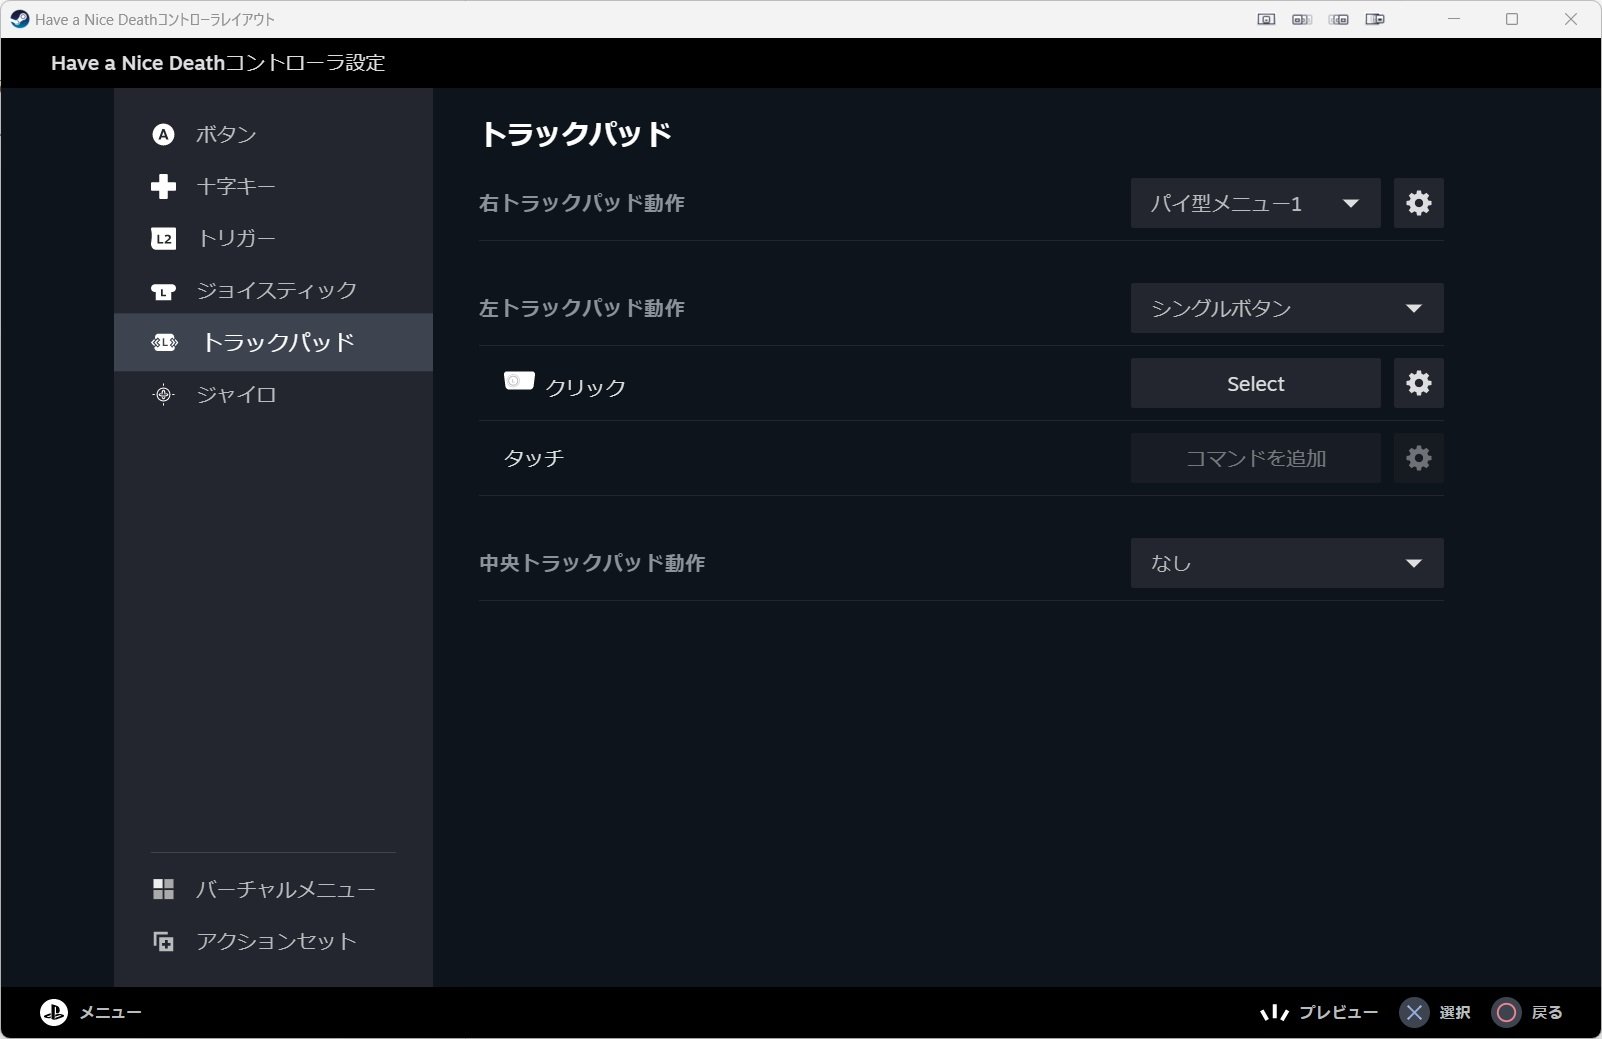Click the Select binding button for クリック
Image resolution: width=1602 pixels, height=1039 pixels.
tap(1255, 383)
